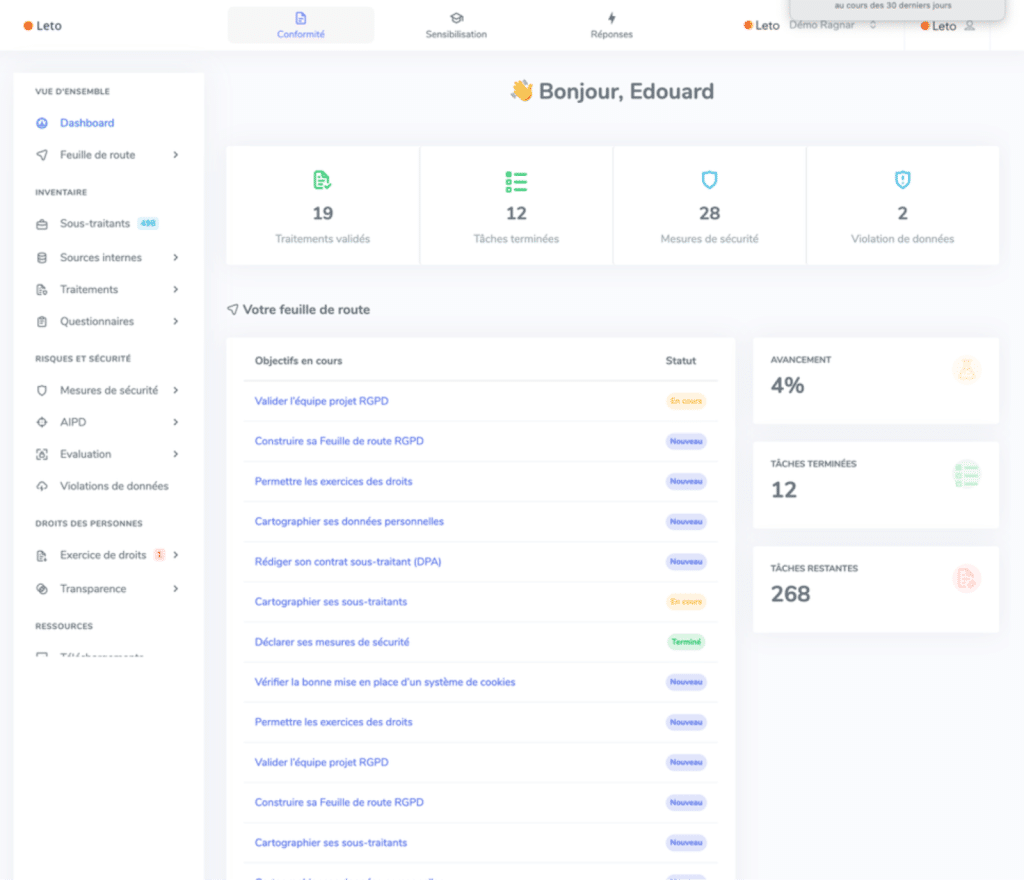Click the Mesures de sécurité shield icon in sidebar
The image size is (1024, 880).
coord(42,391)
